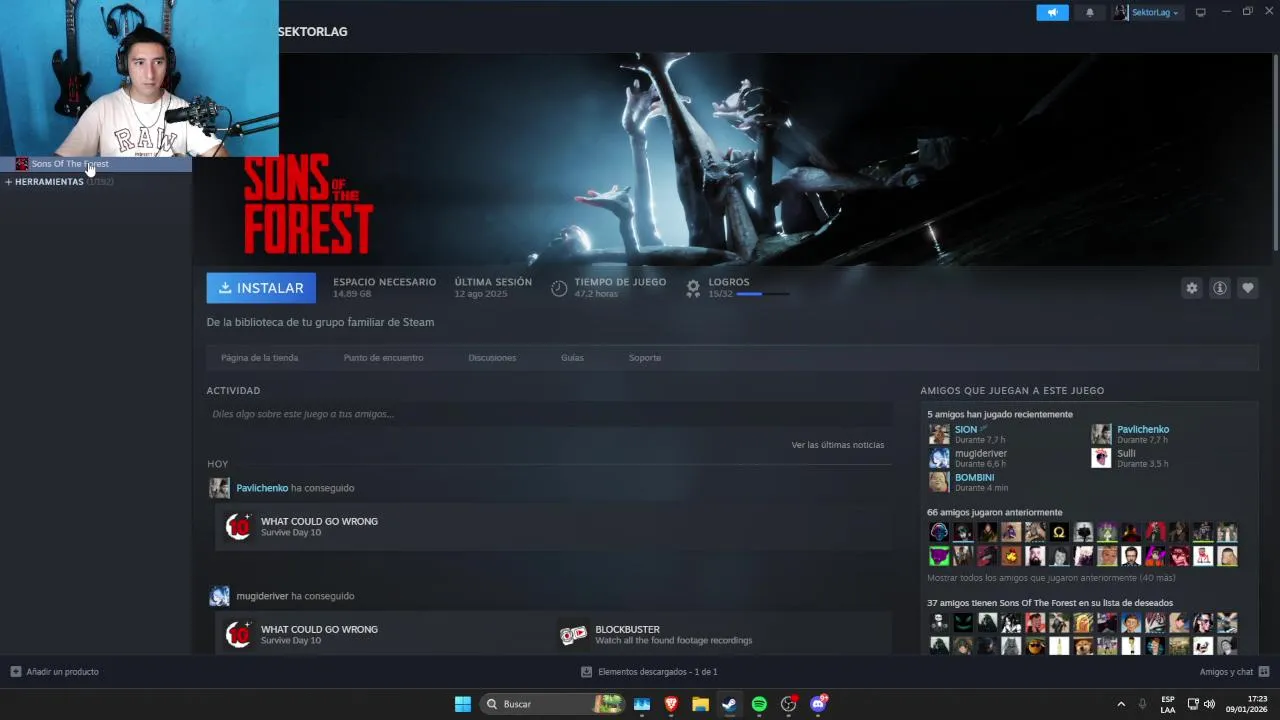Open the Guías tab
This screenshot has width=1280, height=720.
[572, 358]
